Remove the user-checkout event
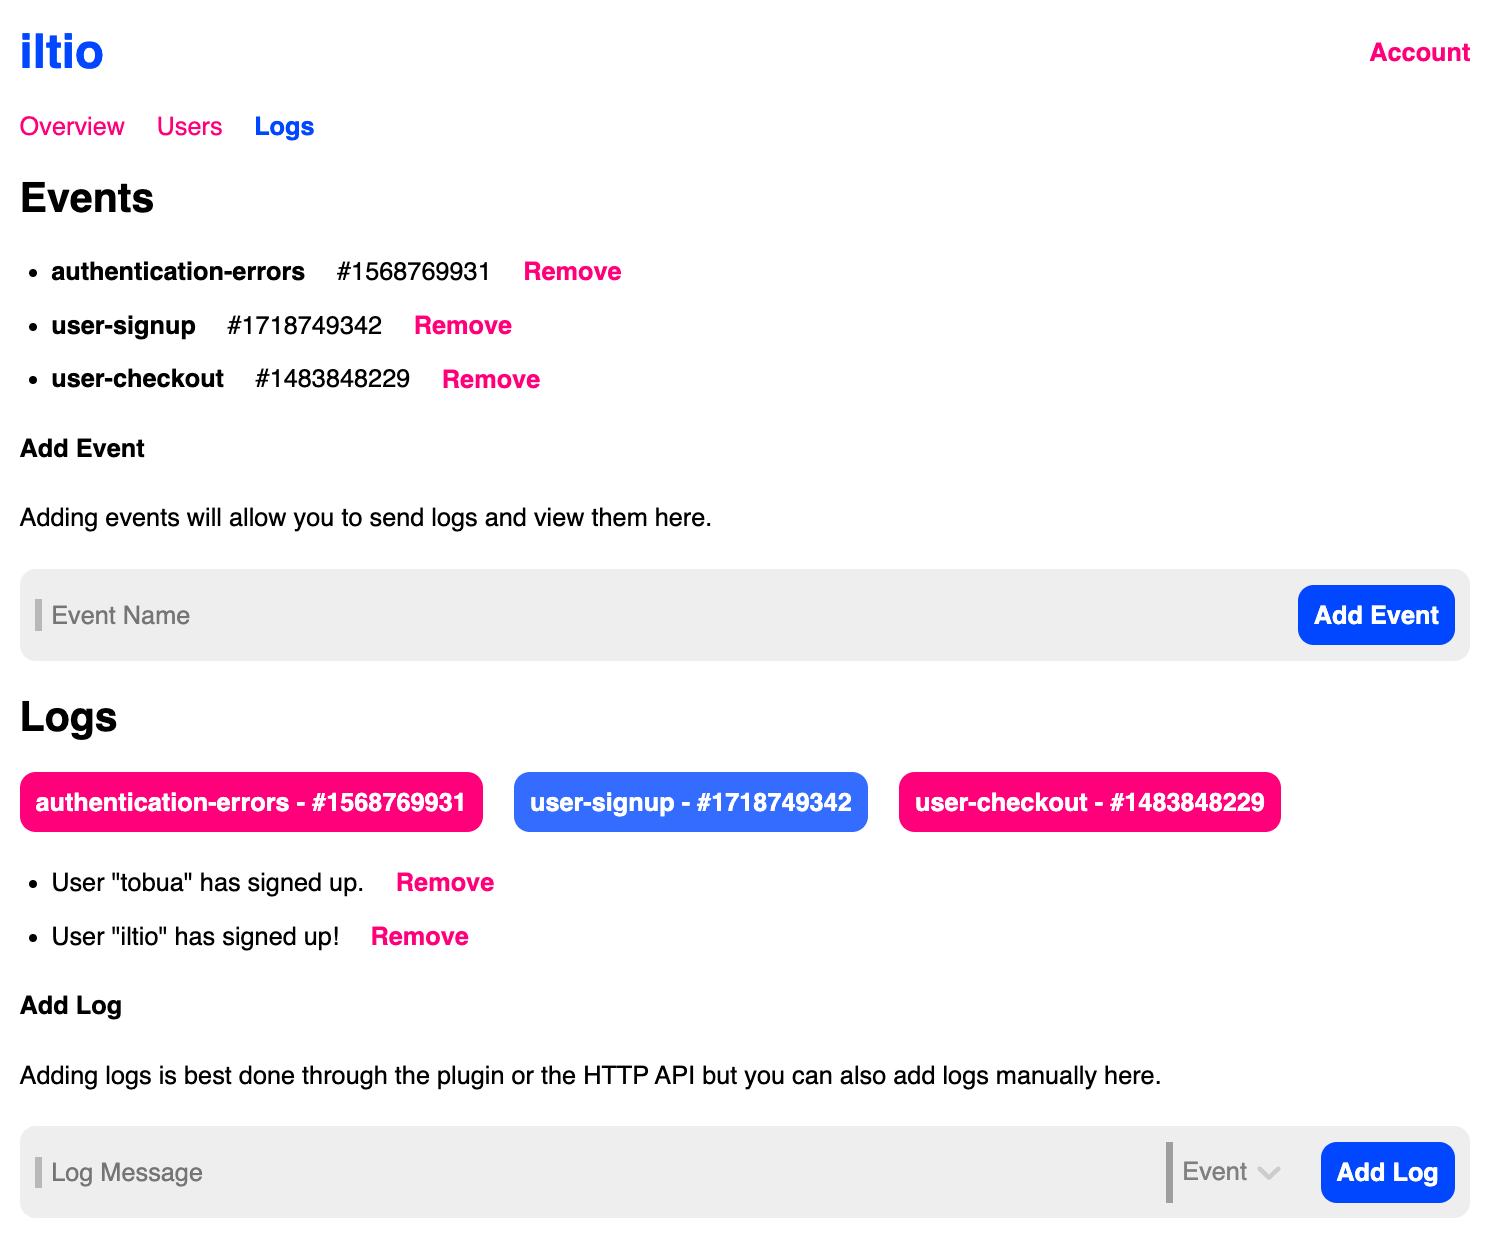Screen dimensions: 1494x1238 tap(490, 379)
